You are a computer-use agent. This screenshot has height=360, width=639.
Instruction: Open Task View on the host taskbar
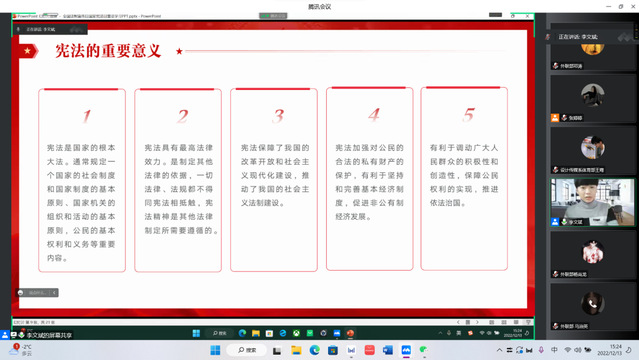[x=277, y=350]
